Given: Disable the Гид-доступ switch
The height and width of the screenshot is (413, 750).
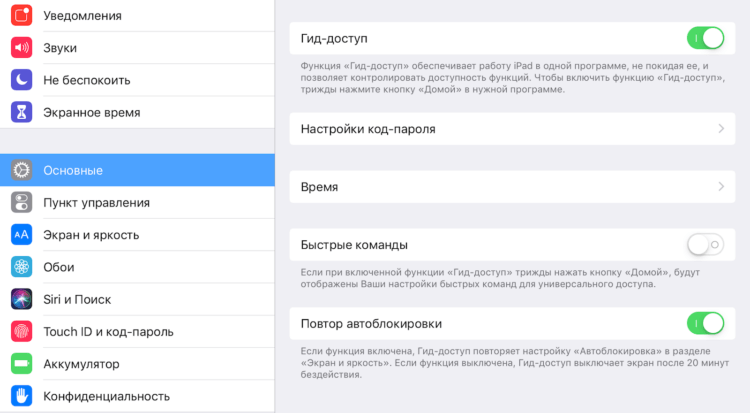Looking at the screenshot, I should point(706,38).
